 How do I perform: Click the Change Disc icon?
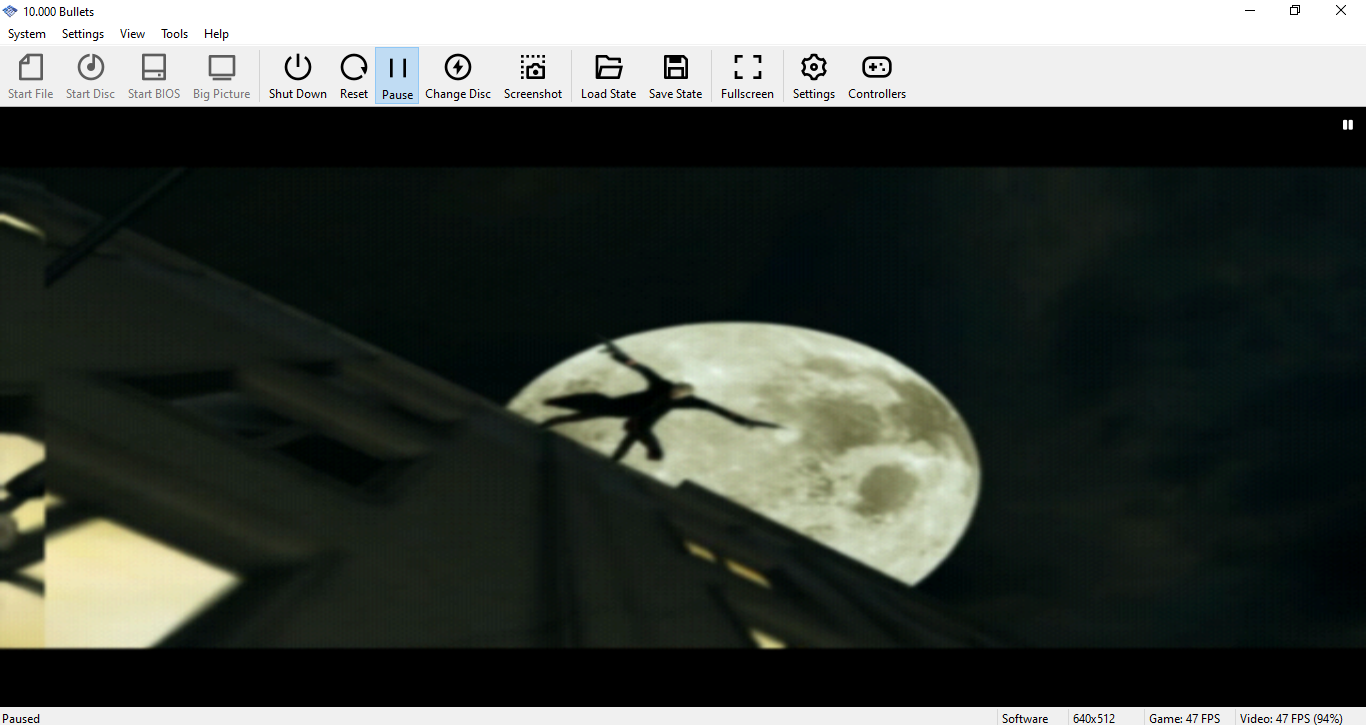tap(457, 76)
